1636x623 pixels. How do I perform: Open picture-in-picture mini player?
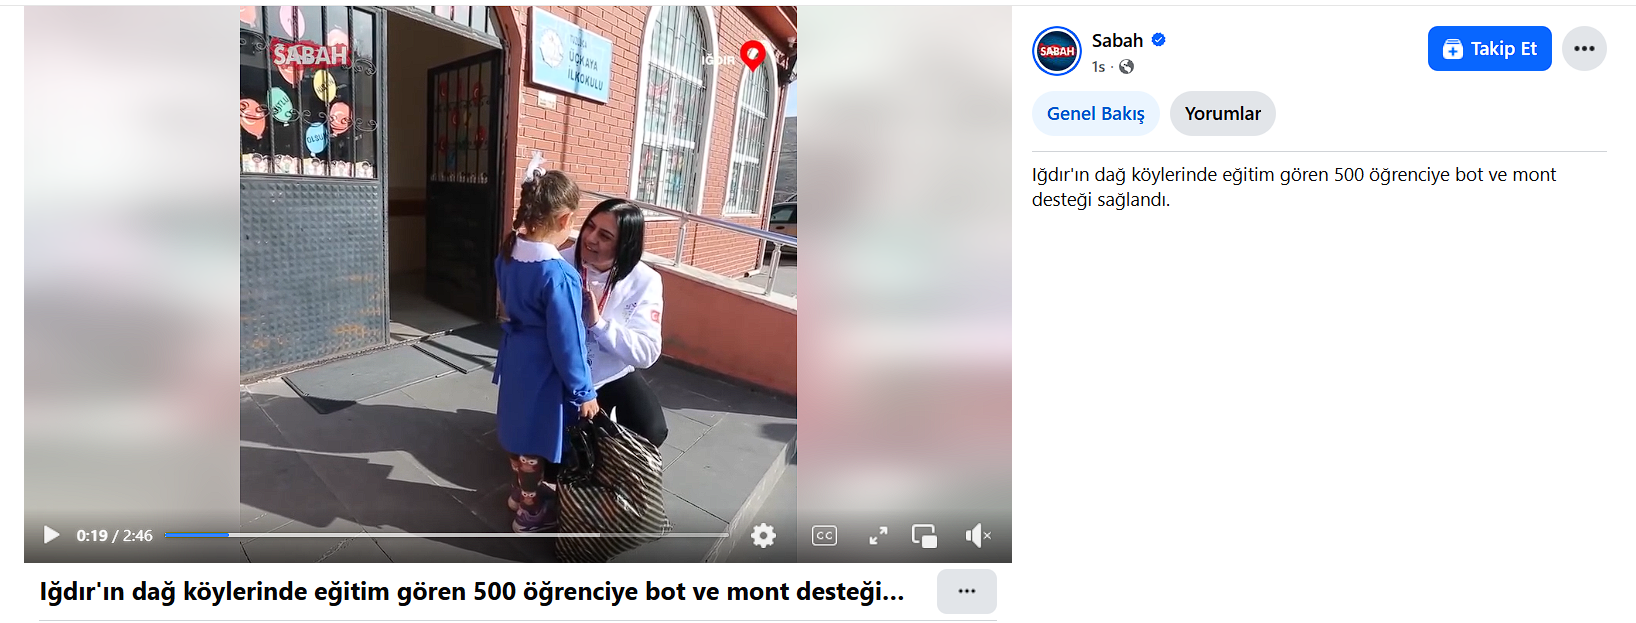924,535
